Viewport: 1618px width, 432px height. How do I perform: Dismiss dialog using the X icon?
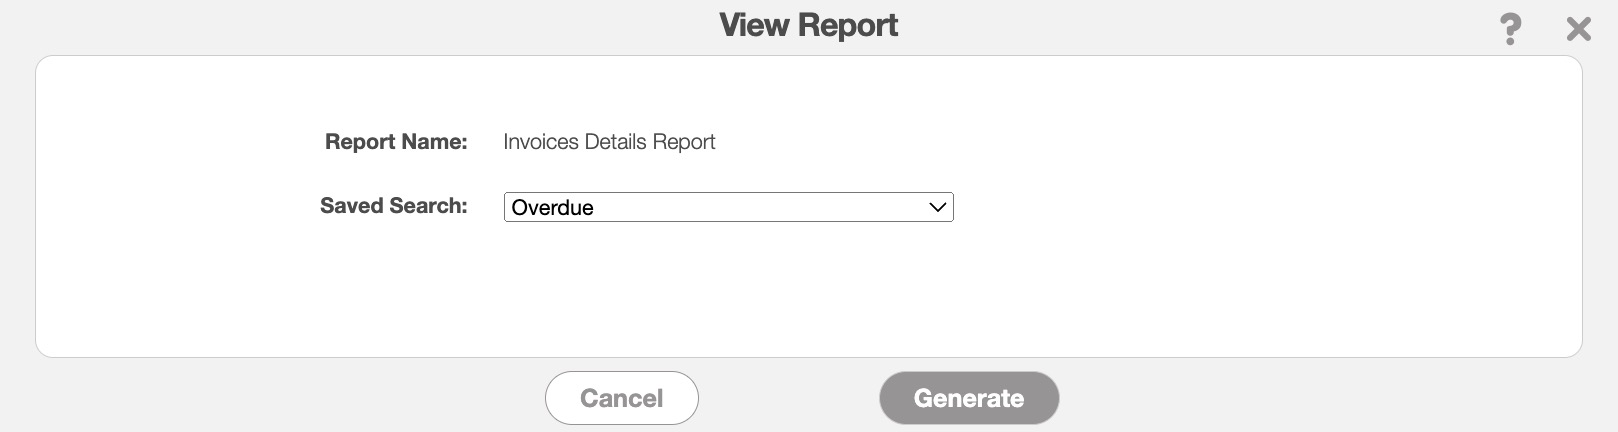point(1578,29)
